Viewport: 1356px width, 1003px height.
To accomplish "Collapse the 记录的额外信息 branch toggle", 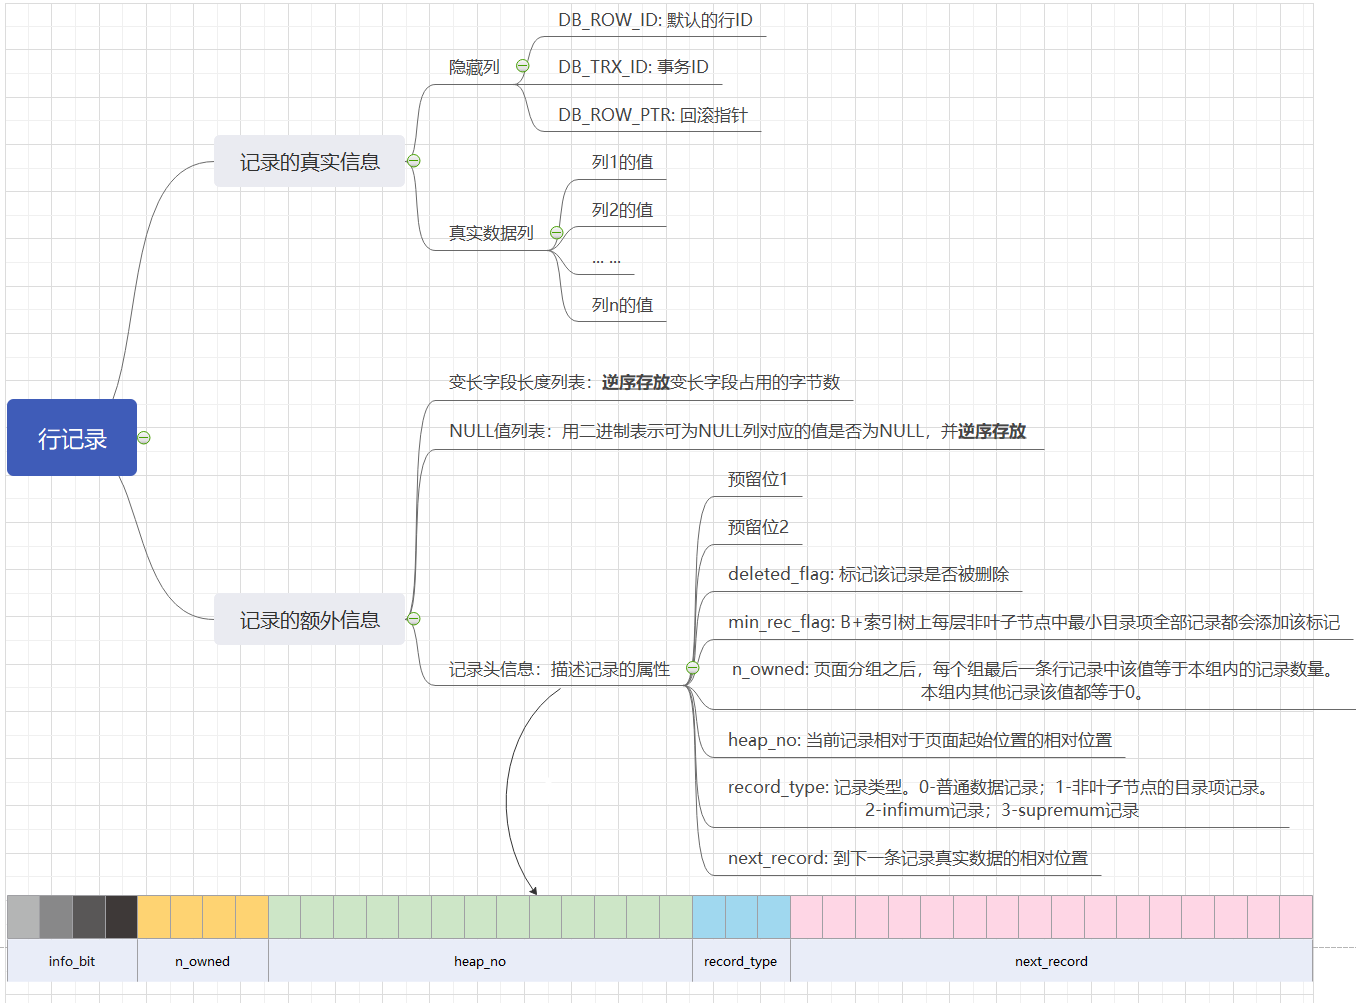I will click(x=413, y=619).
